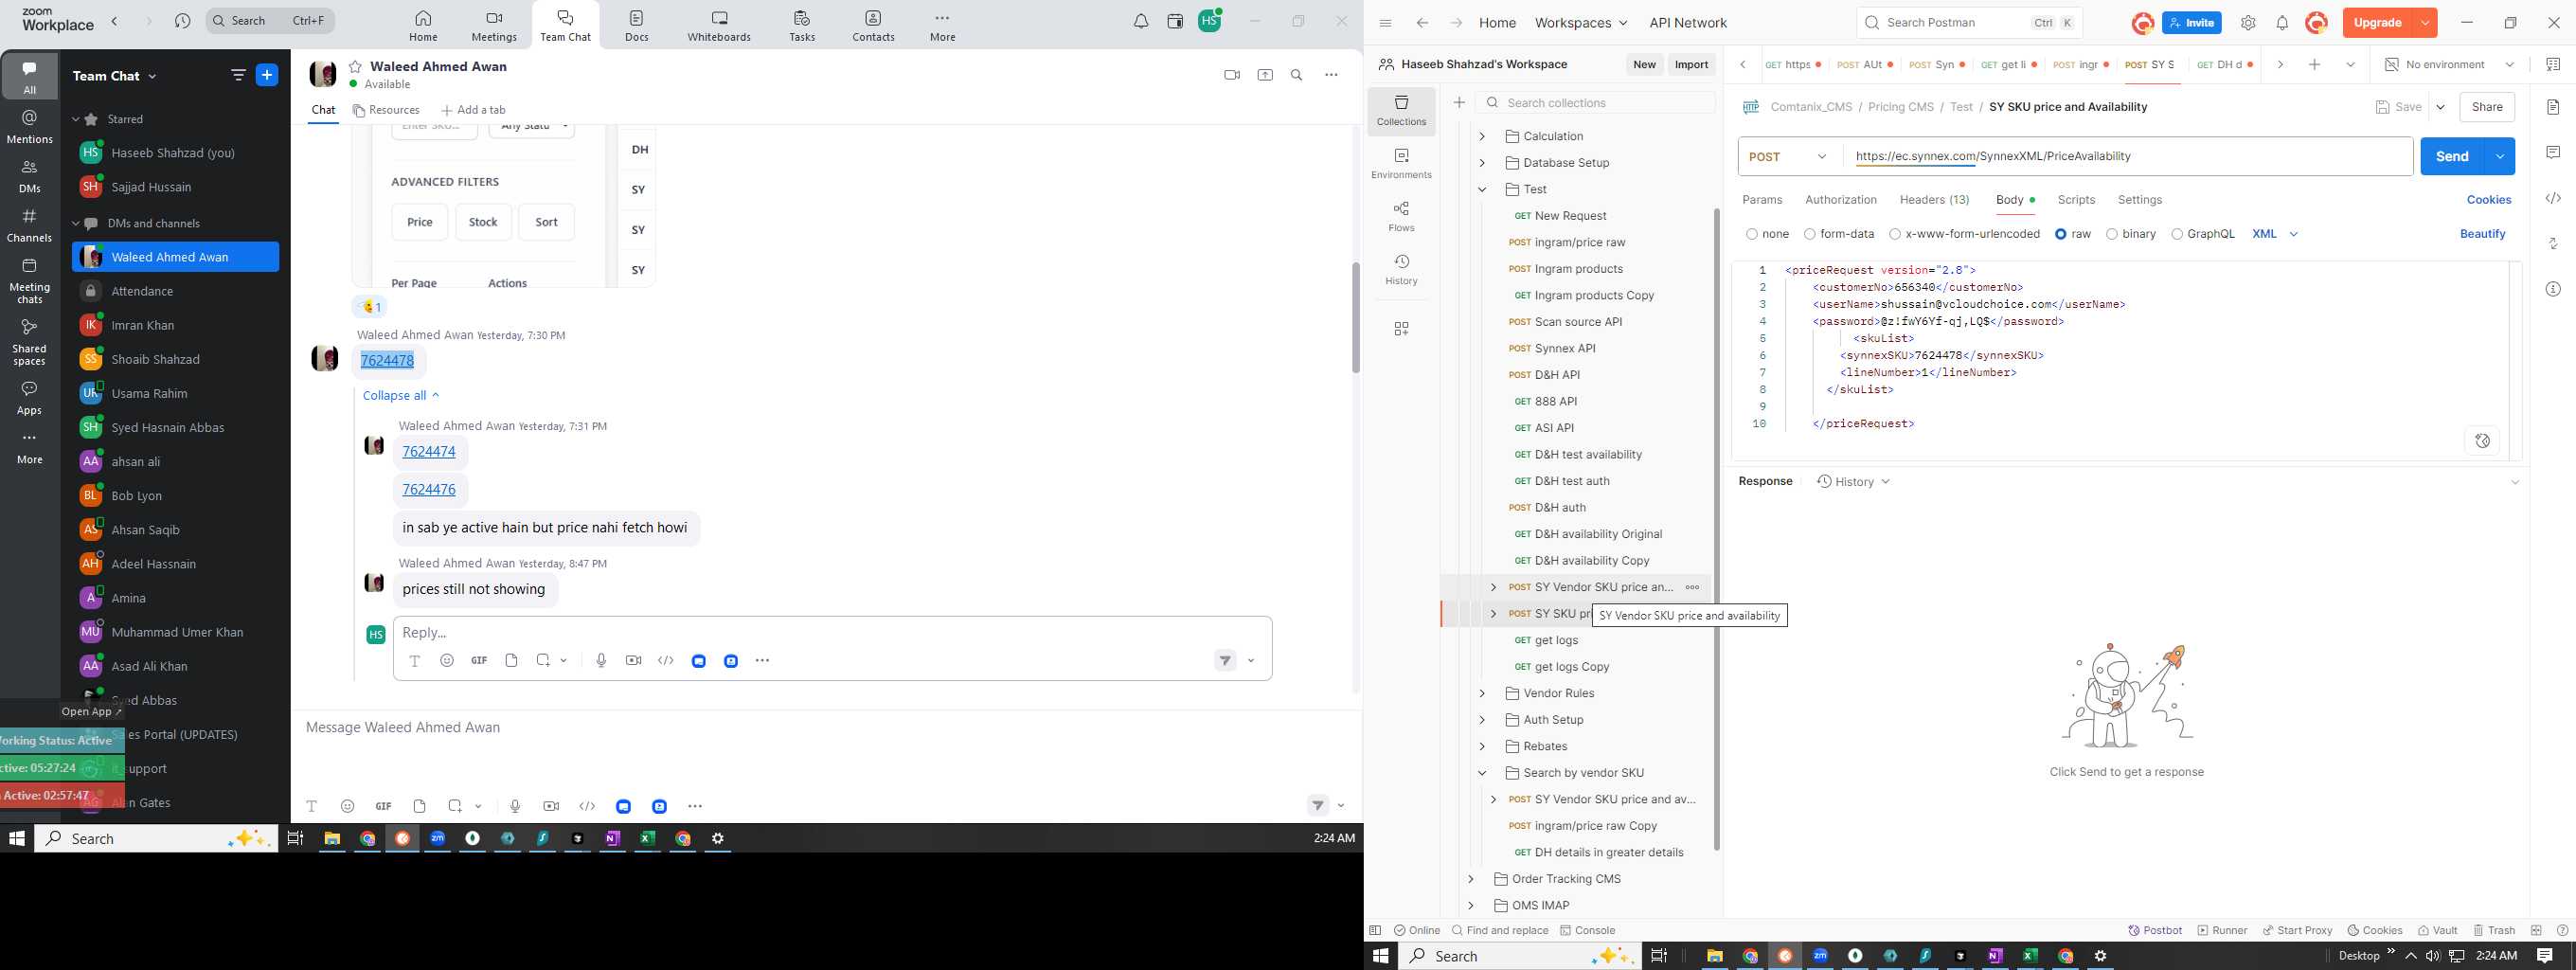Click Beautify link in body editor
Screen dimensions: 2576x970
click(2482, 234)
